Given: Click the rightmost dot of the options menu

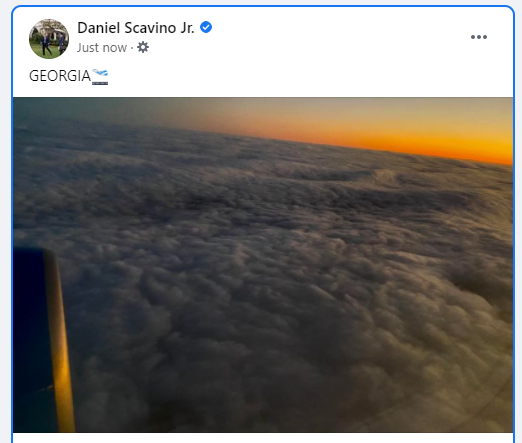Looking at the screenshot, I should [485, 37].
